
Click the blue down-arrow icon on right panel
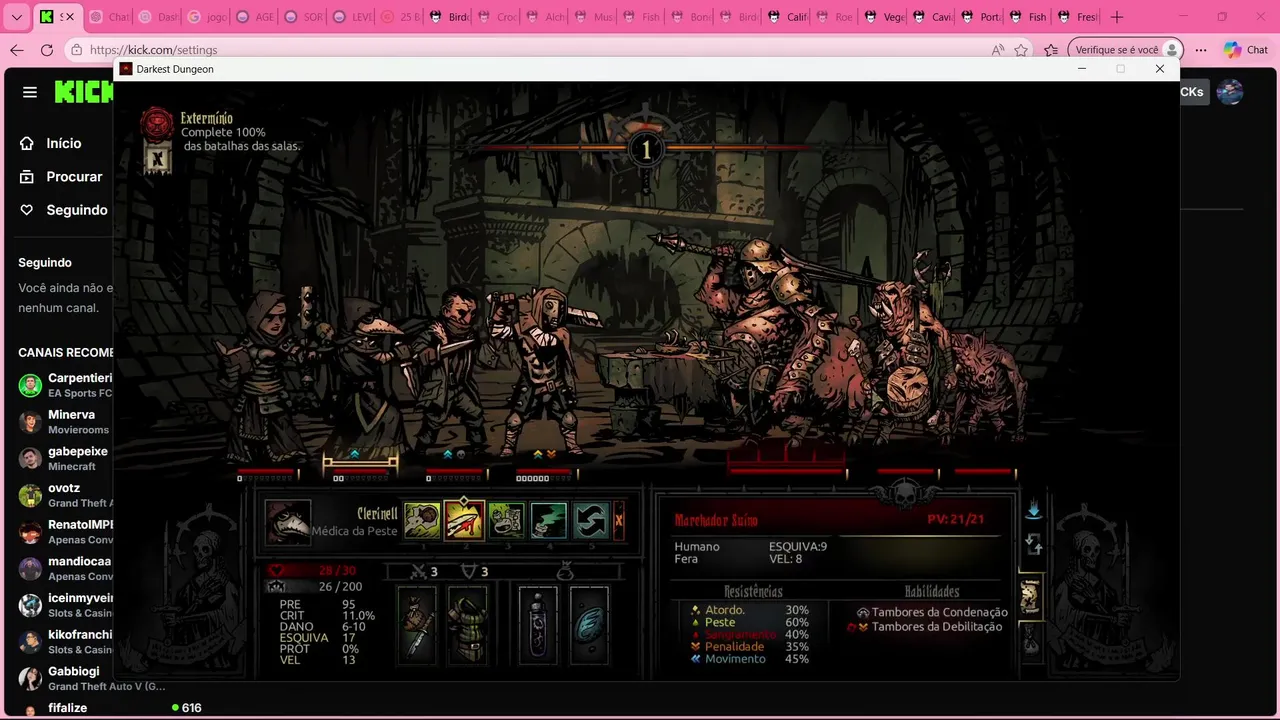1033,510
